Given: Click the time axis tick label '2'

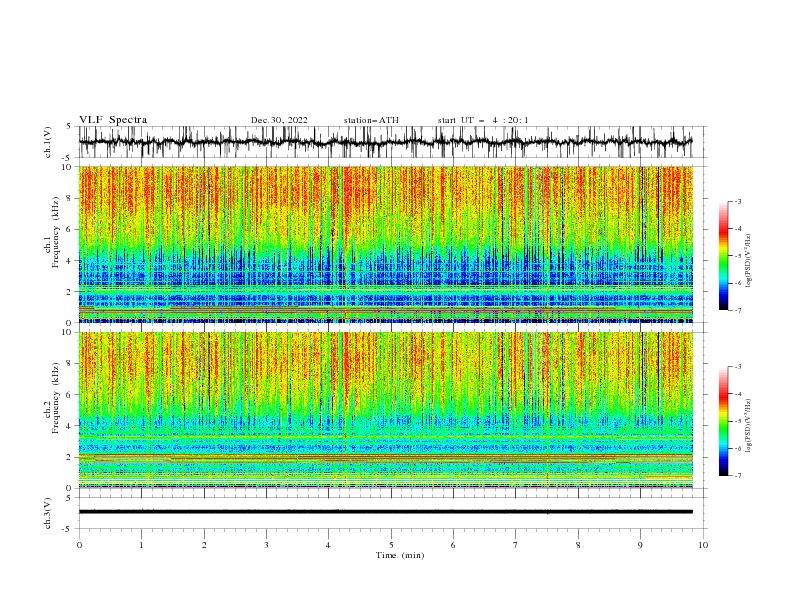Looking at the screenshot, I should pyautogui.click(x=204, y=545).
